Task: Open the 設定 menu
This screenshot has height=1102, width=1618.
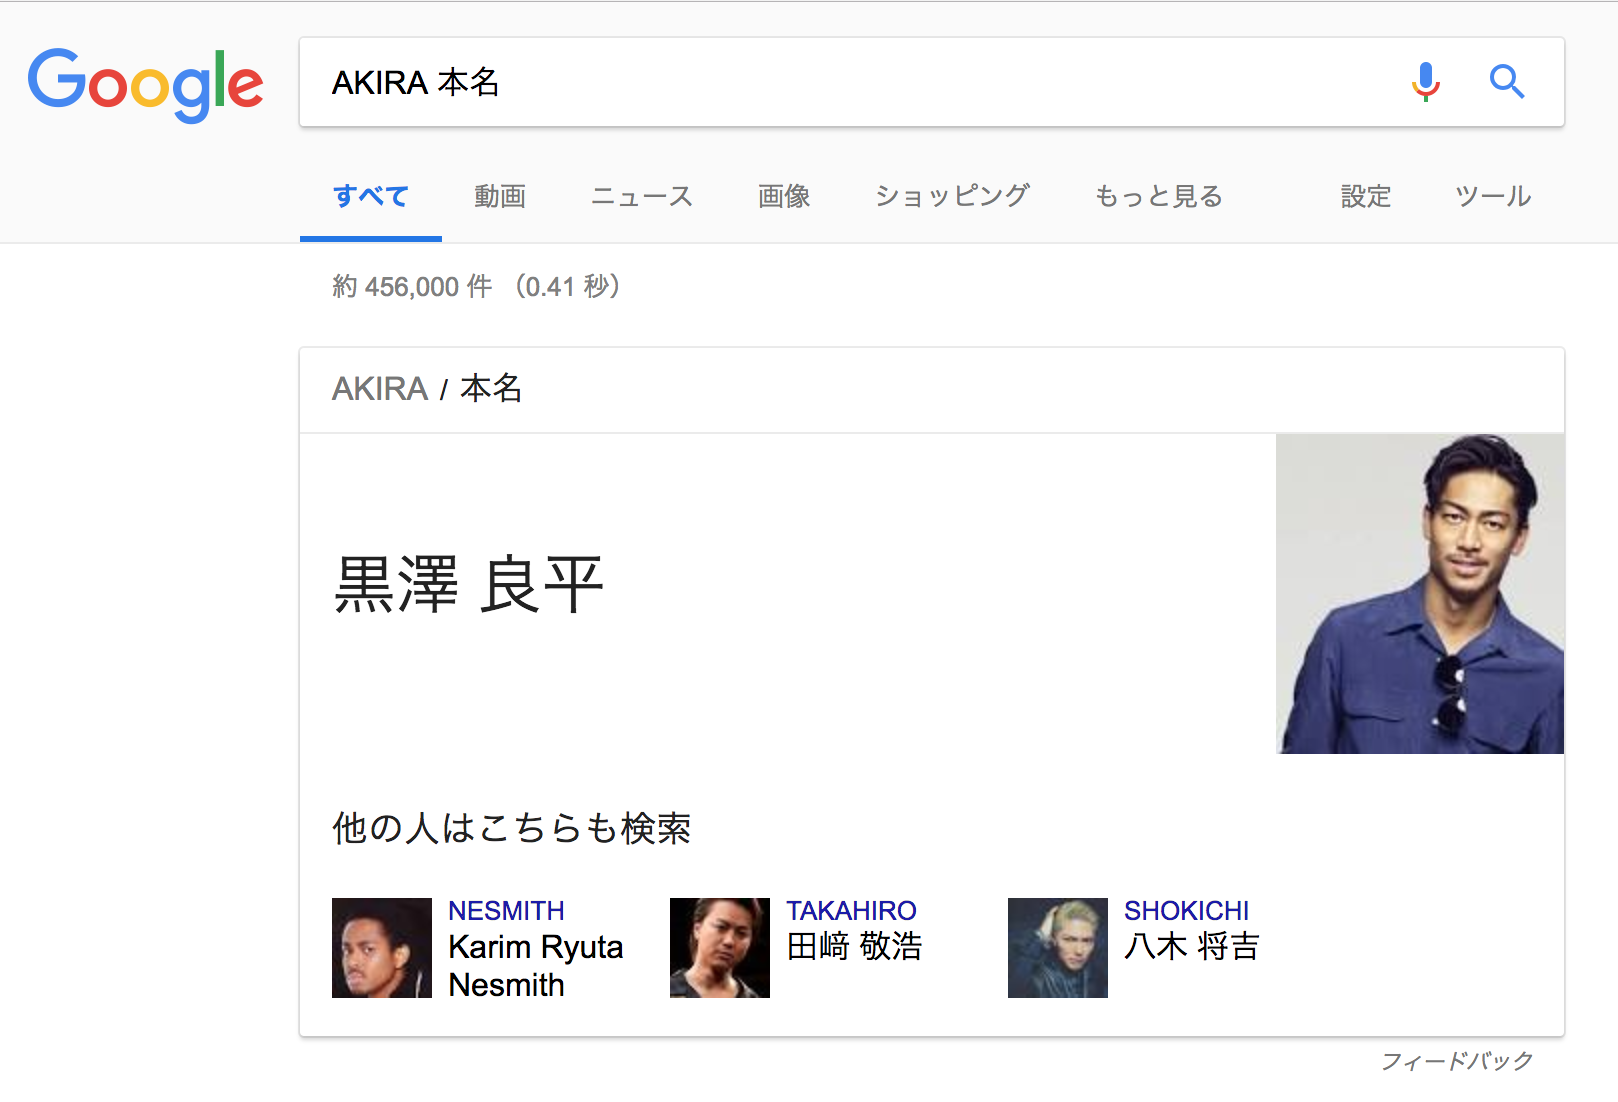Action: pos(1366,196)
